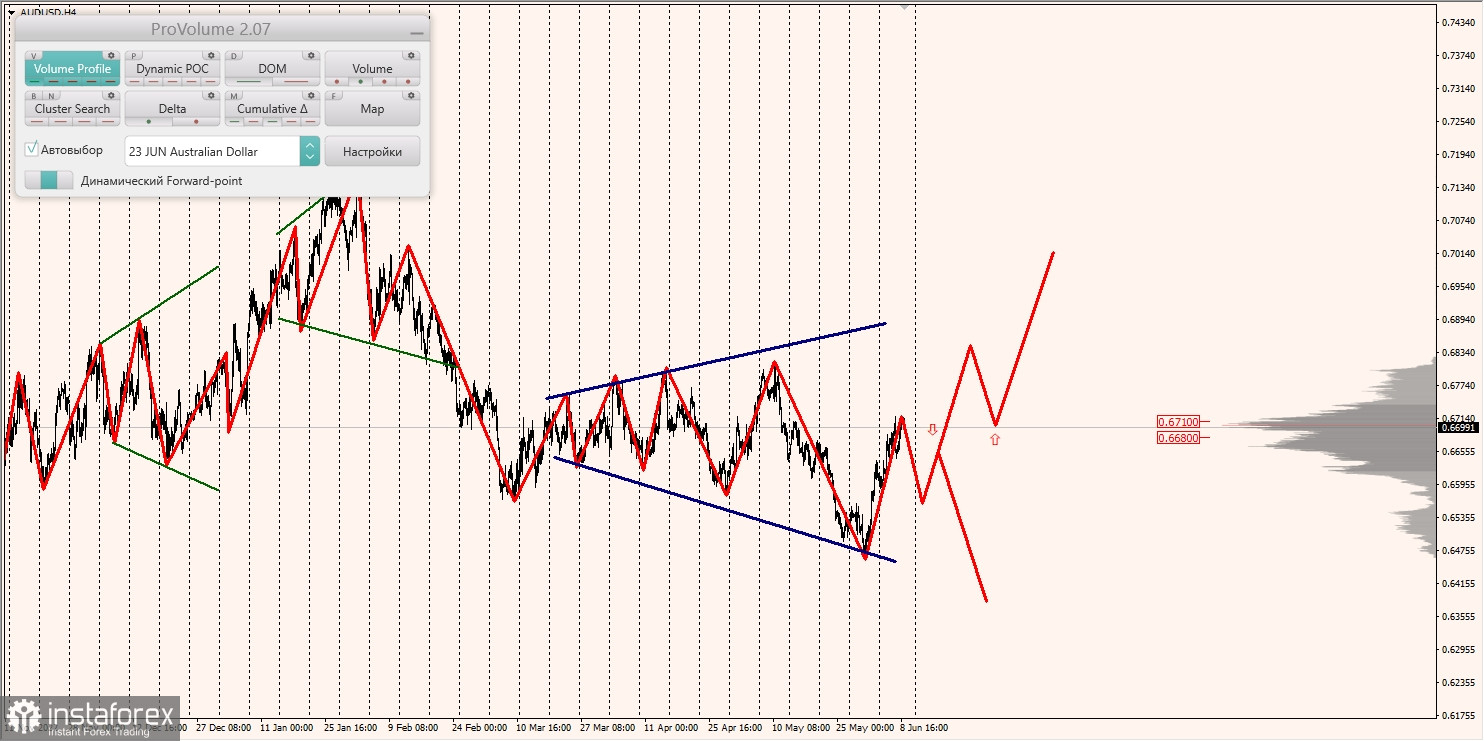Image resolution: width=1484 pixels, height=741 pixels.
Task: Click the V hotkey badge on Volume Profile
Action: point(34,56)
